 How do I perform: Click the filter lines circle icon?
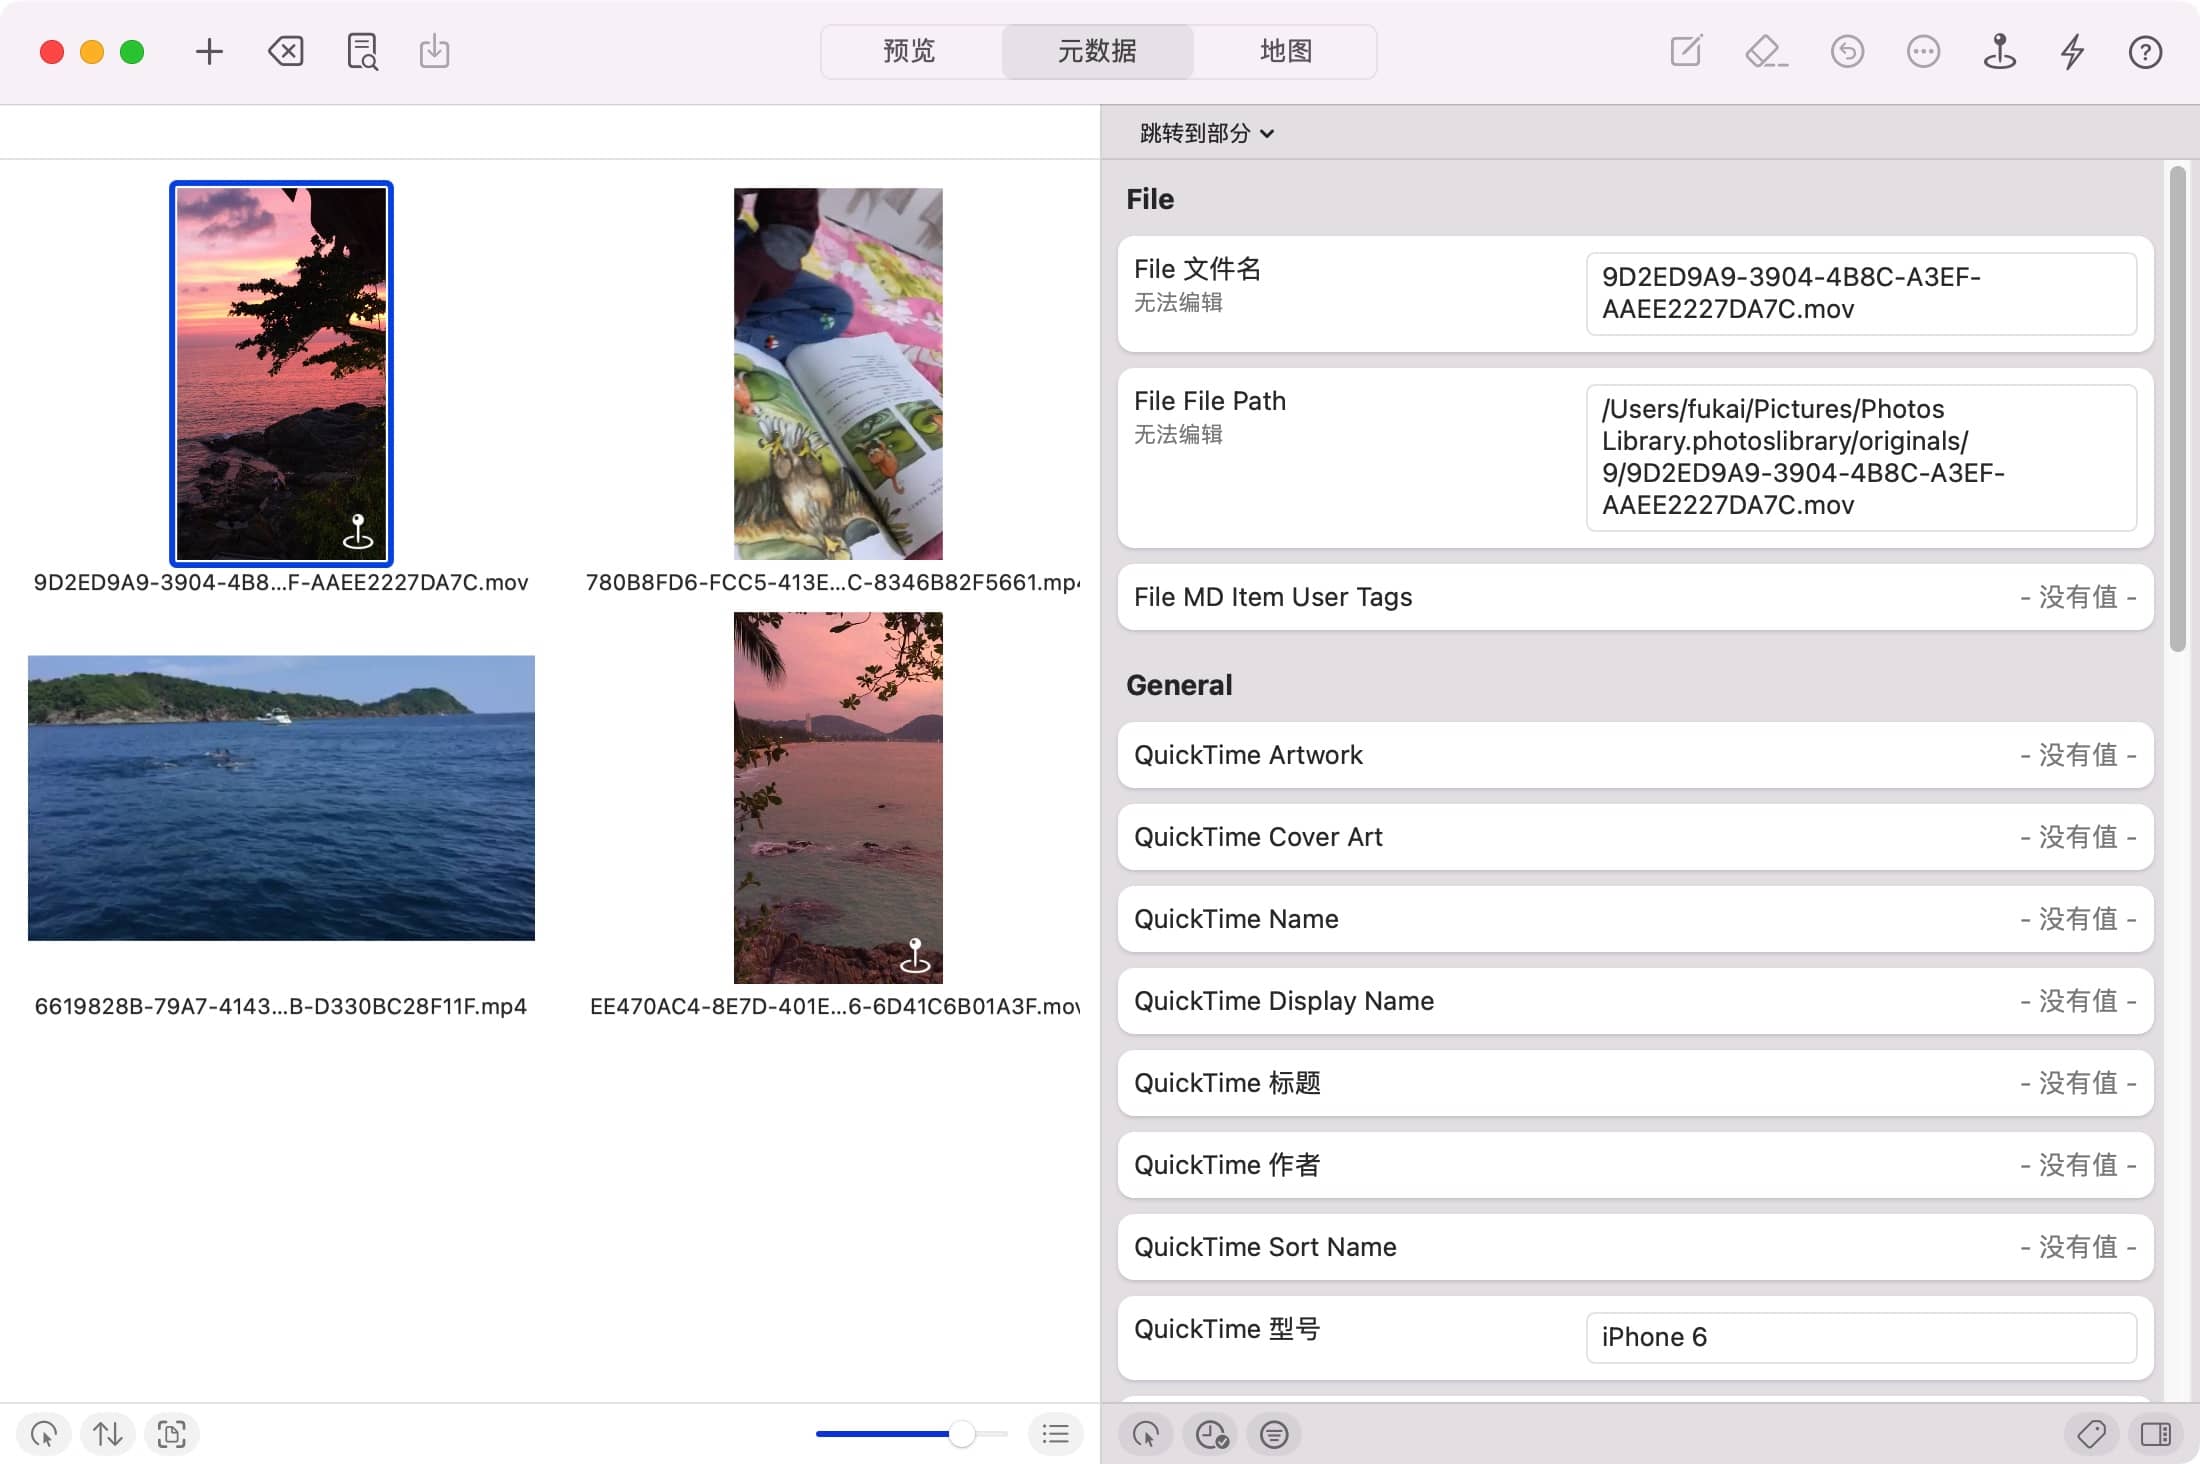1274,1434
